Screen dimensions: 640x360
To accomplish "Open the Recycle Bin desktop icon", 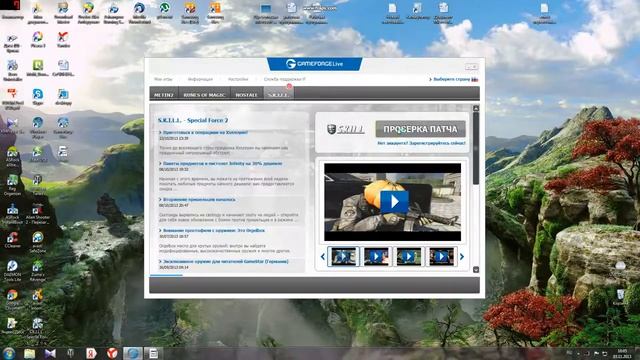I will coord(620,297).
